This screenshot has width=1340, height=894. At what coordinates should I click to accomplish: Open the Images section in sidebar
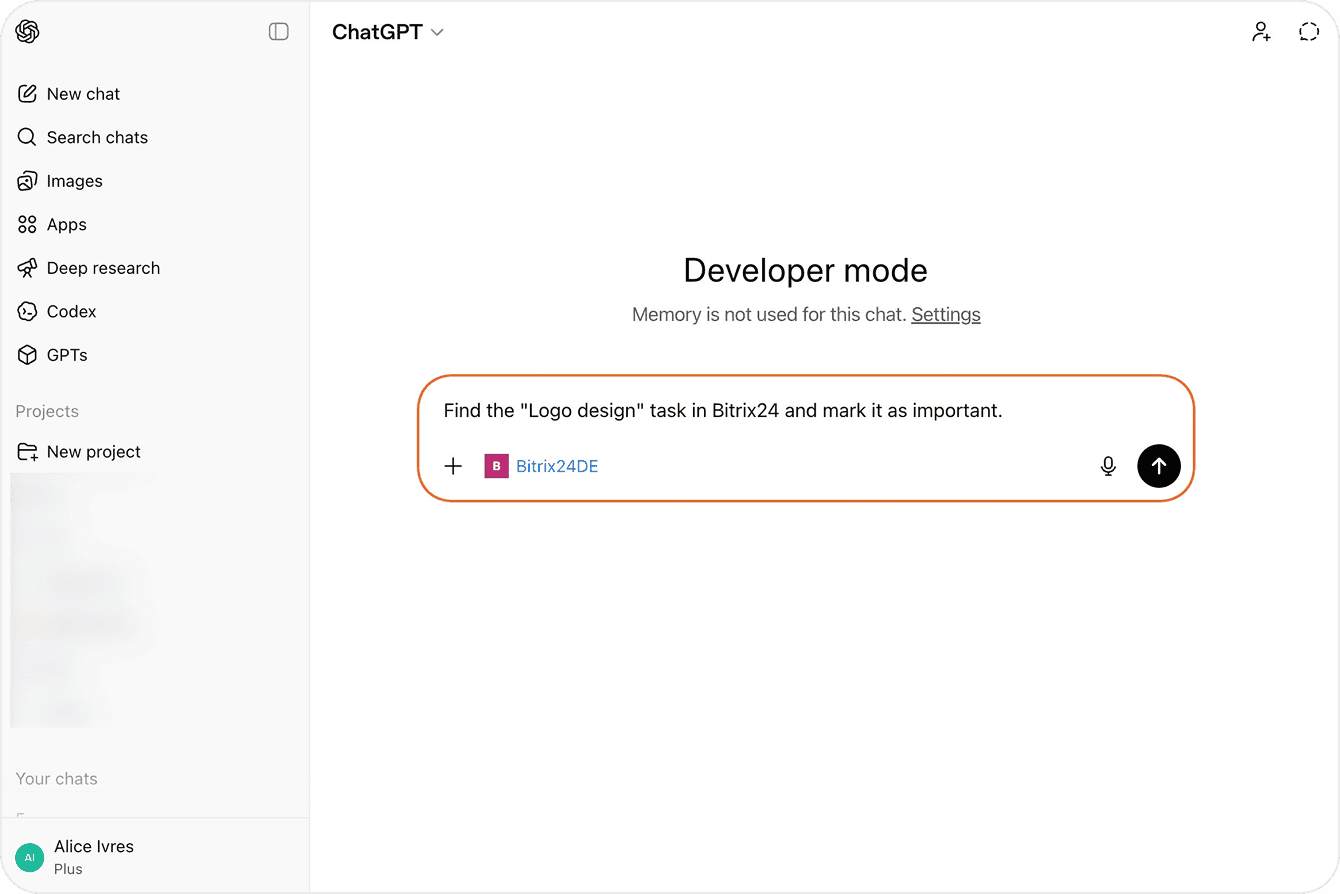(74, 181)
